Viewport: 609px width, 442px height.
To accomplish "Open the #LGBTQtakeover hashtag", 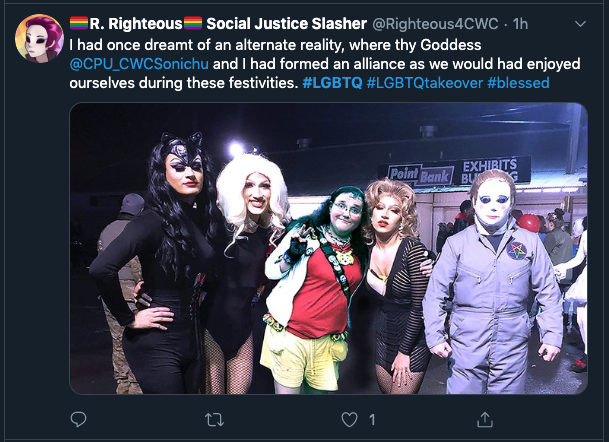I will pos(425,83).
